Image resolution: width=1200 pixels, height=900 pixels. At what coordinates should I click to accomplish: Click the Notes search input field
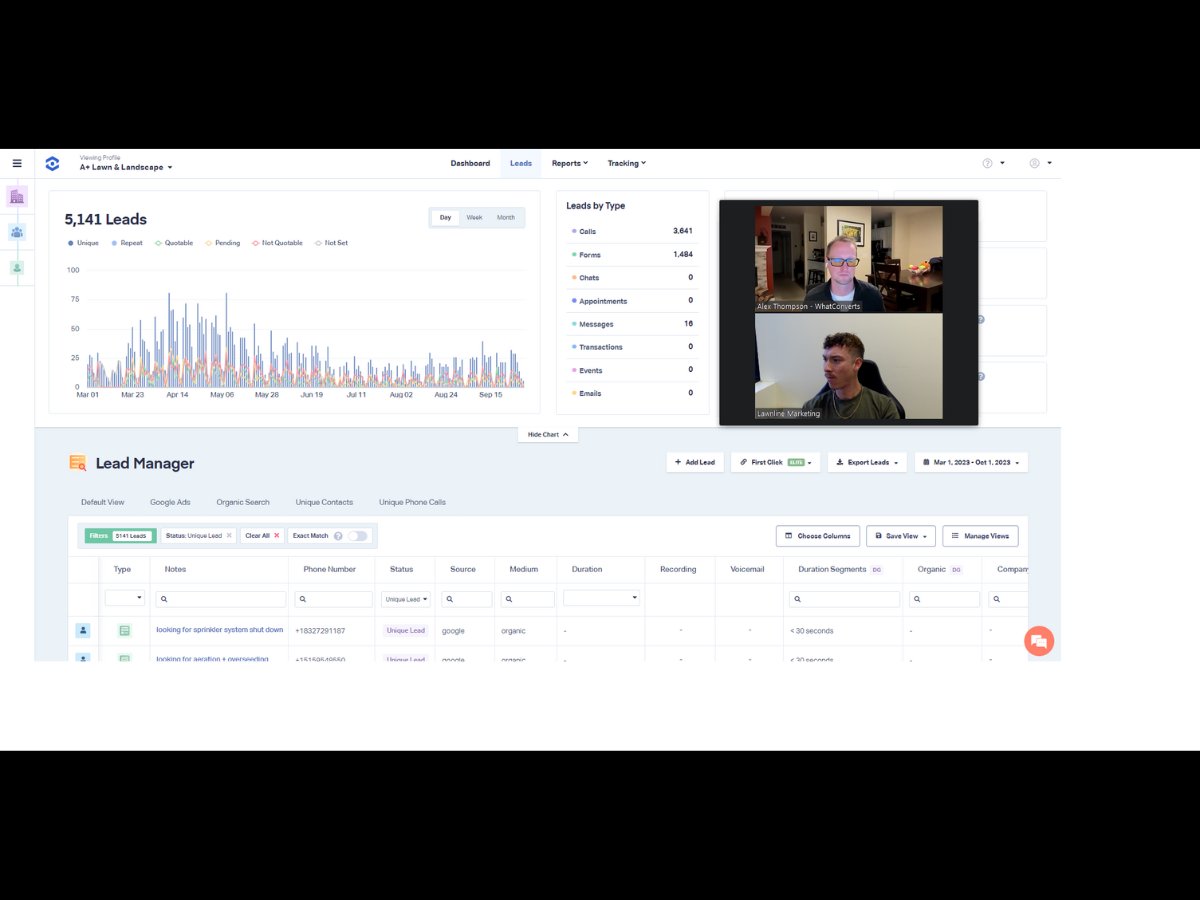pyautogui.click(x=219, y=598)
